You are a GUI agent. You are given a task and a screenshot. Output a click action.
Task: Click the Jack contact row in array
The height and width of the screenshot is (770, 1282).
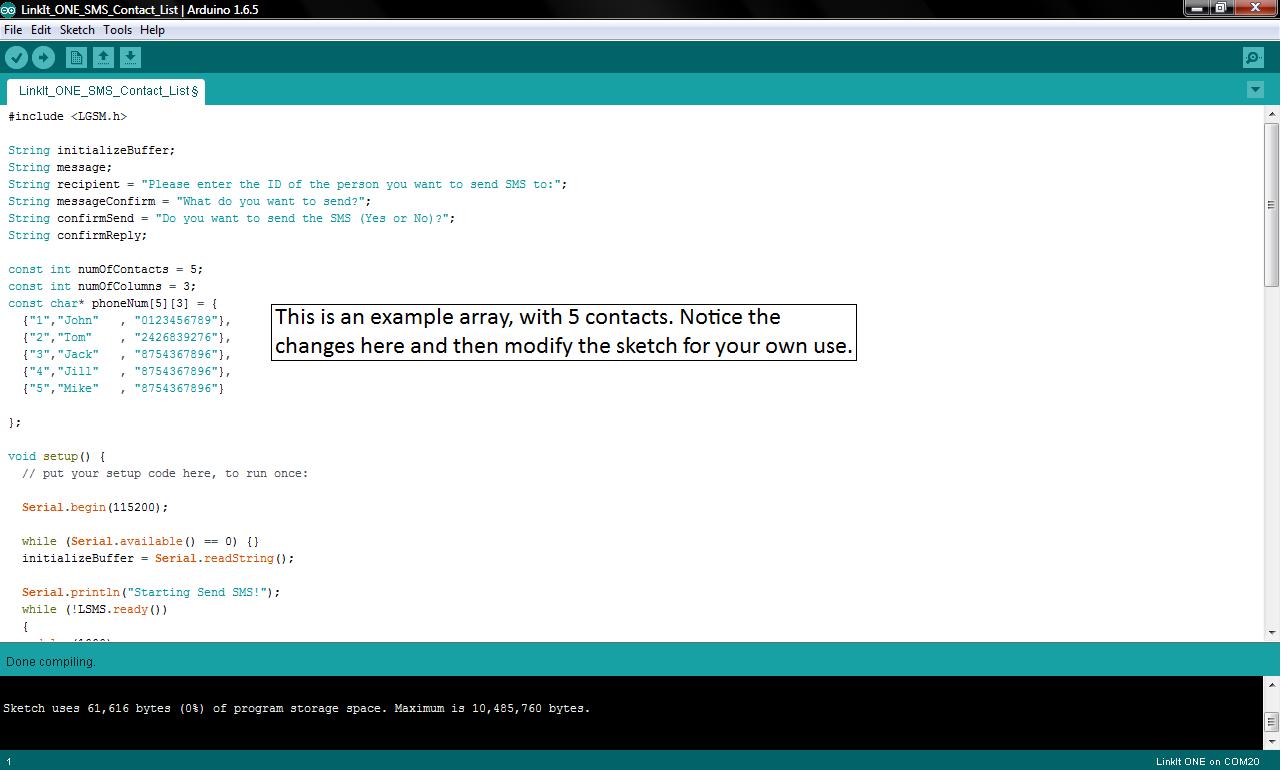[127, 354]
